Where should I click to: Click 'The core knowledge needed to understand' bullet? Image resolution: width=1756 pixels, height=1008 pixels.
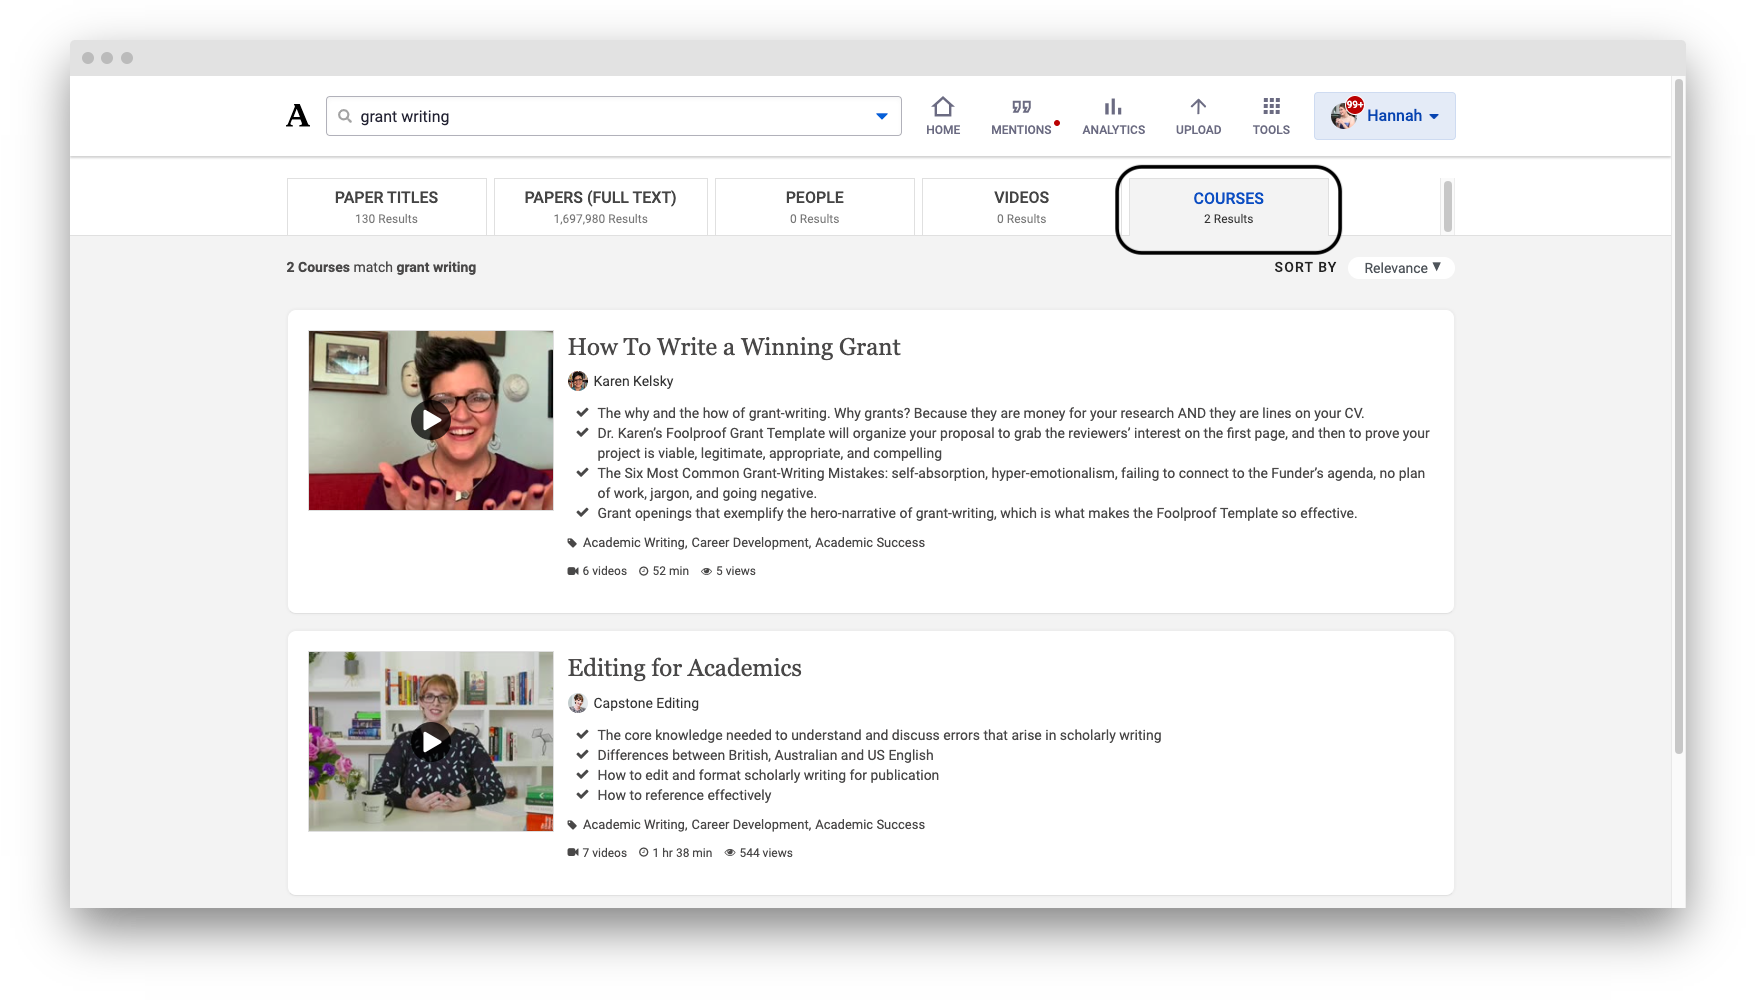[x=879, y=735]
